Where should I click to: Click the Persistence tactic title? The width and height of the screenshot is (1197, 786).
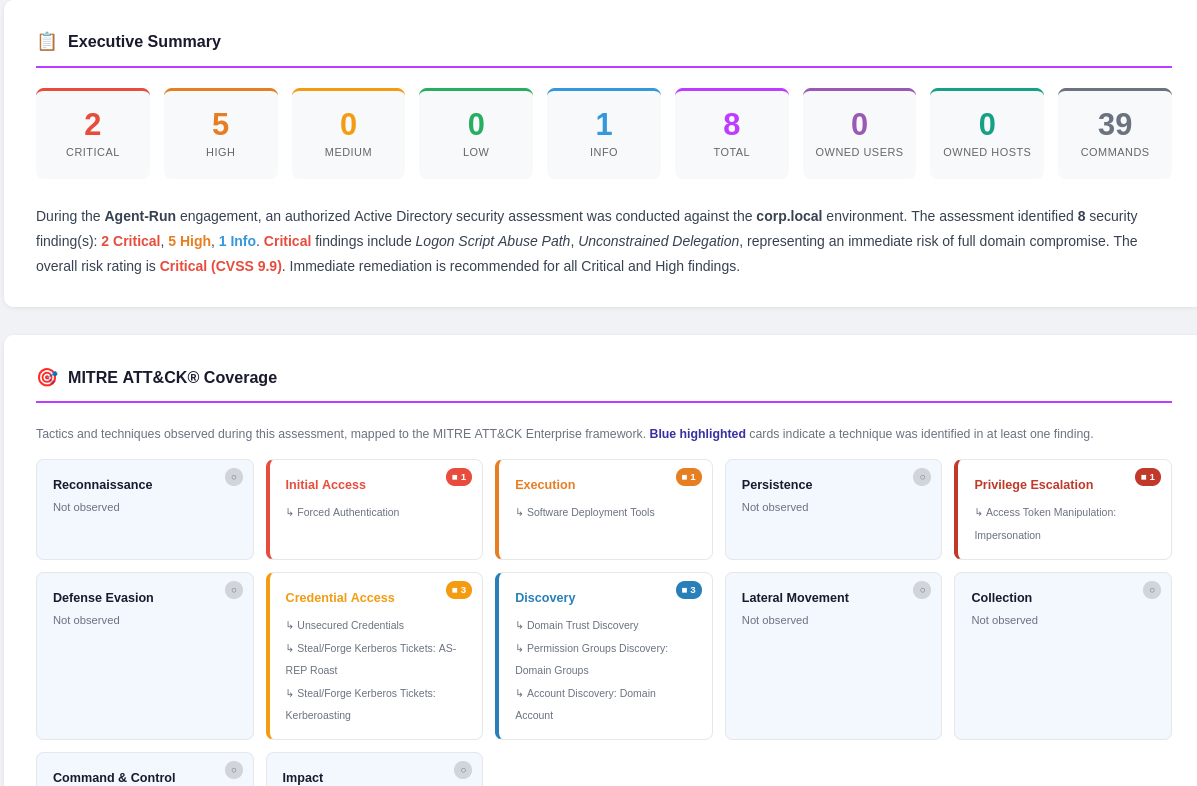777,485
